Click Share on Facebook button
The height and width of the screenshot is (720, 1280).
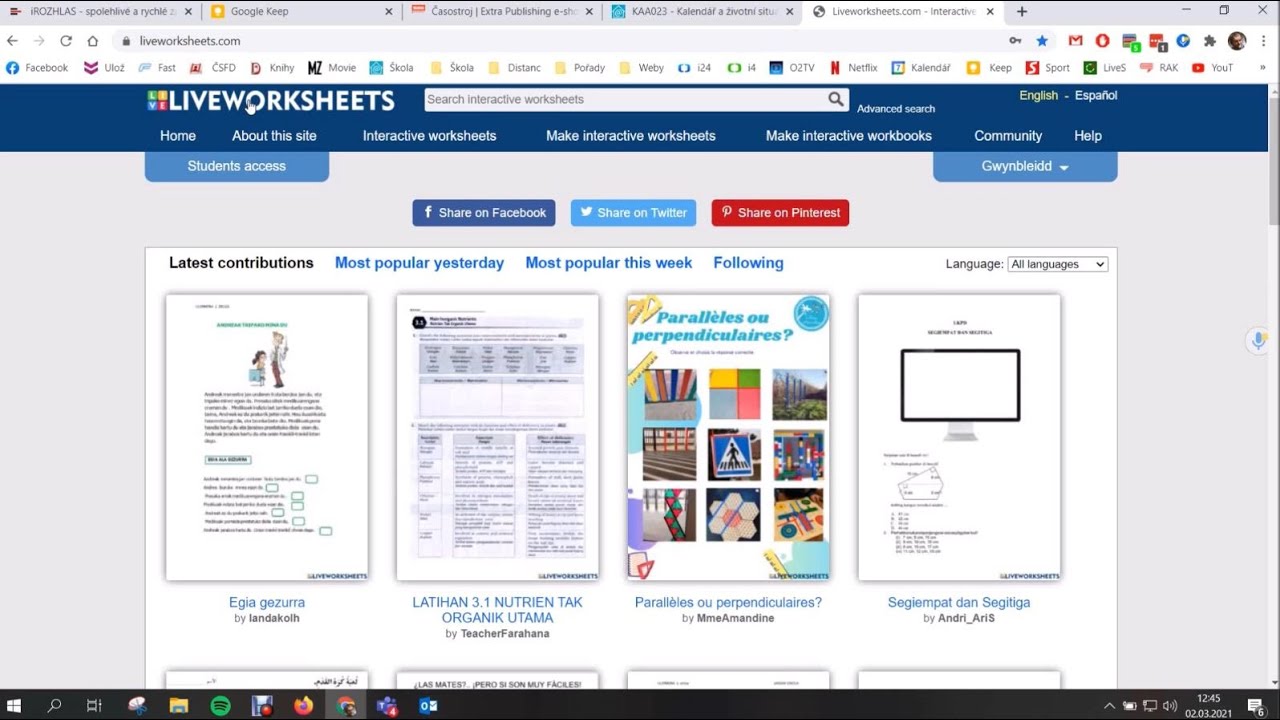(x=484, y=213)
